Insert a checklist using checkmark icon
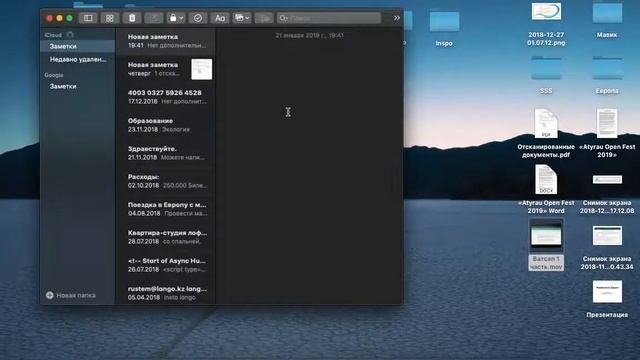640x360 pixels. [198, 18]
